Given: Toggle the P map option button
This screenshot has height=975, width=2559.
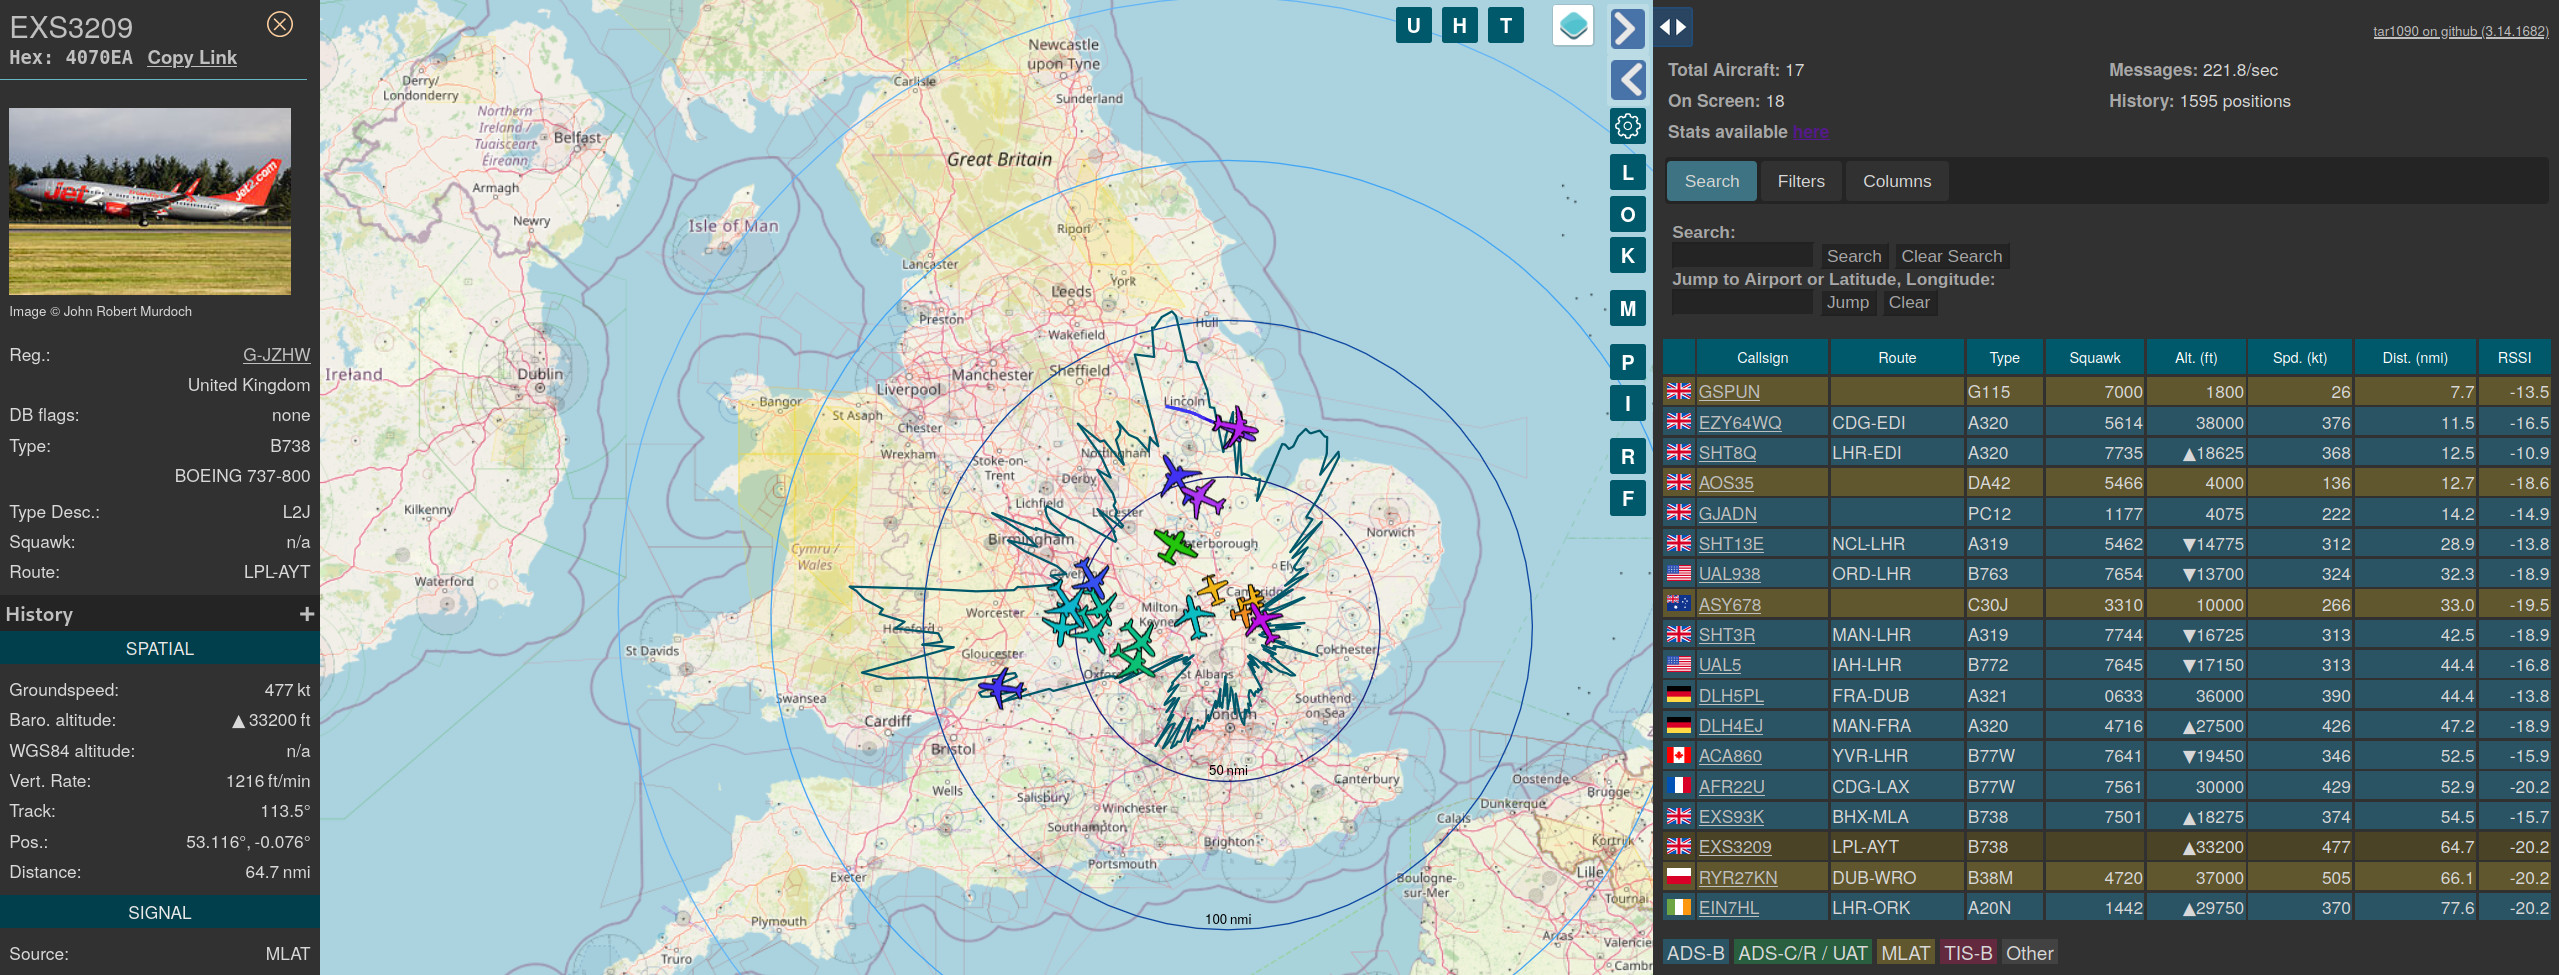Looking at the screenshot, I should 1628,362.
